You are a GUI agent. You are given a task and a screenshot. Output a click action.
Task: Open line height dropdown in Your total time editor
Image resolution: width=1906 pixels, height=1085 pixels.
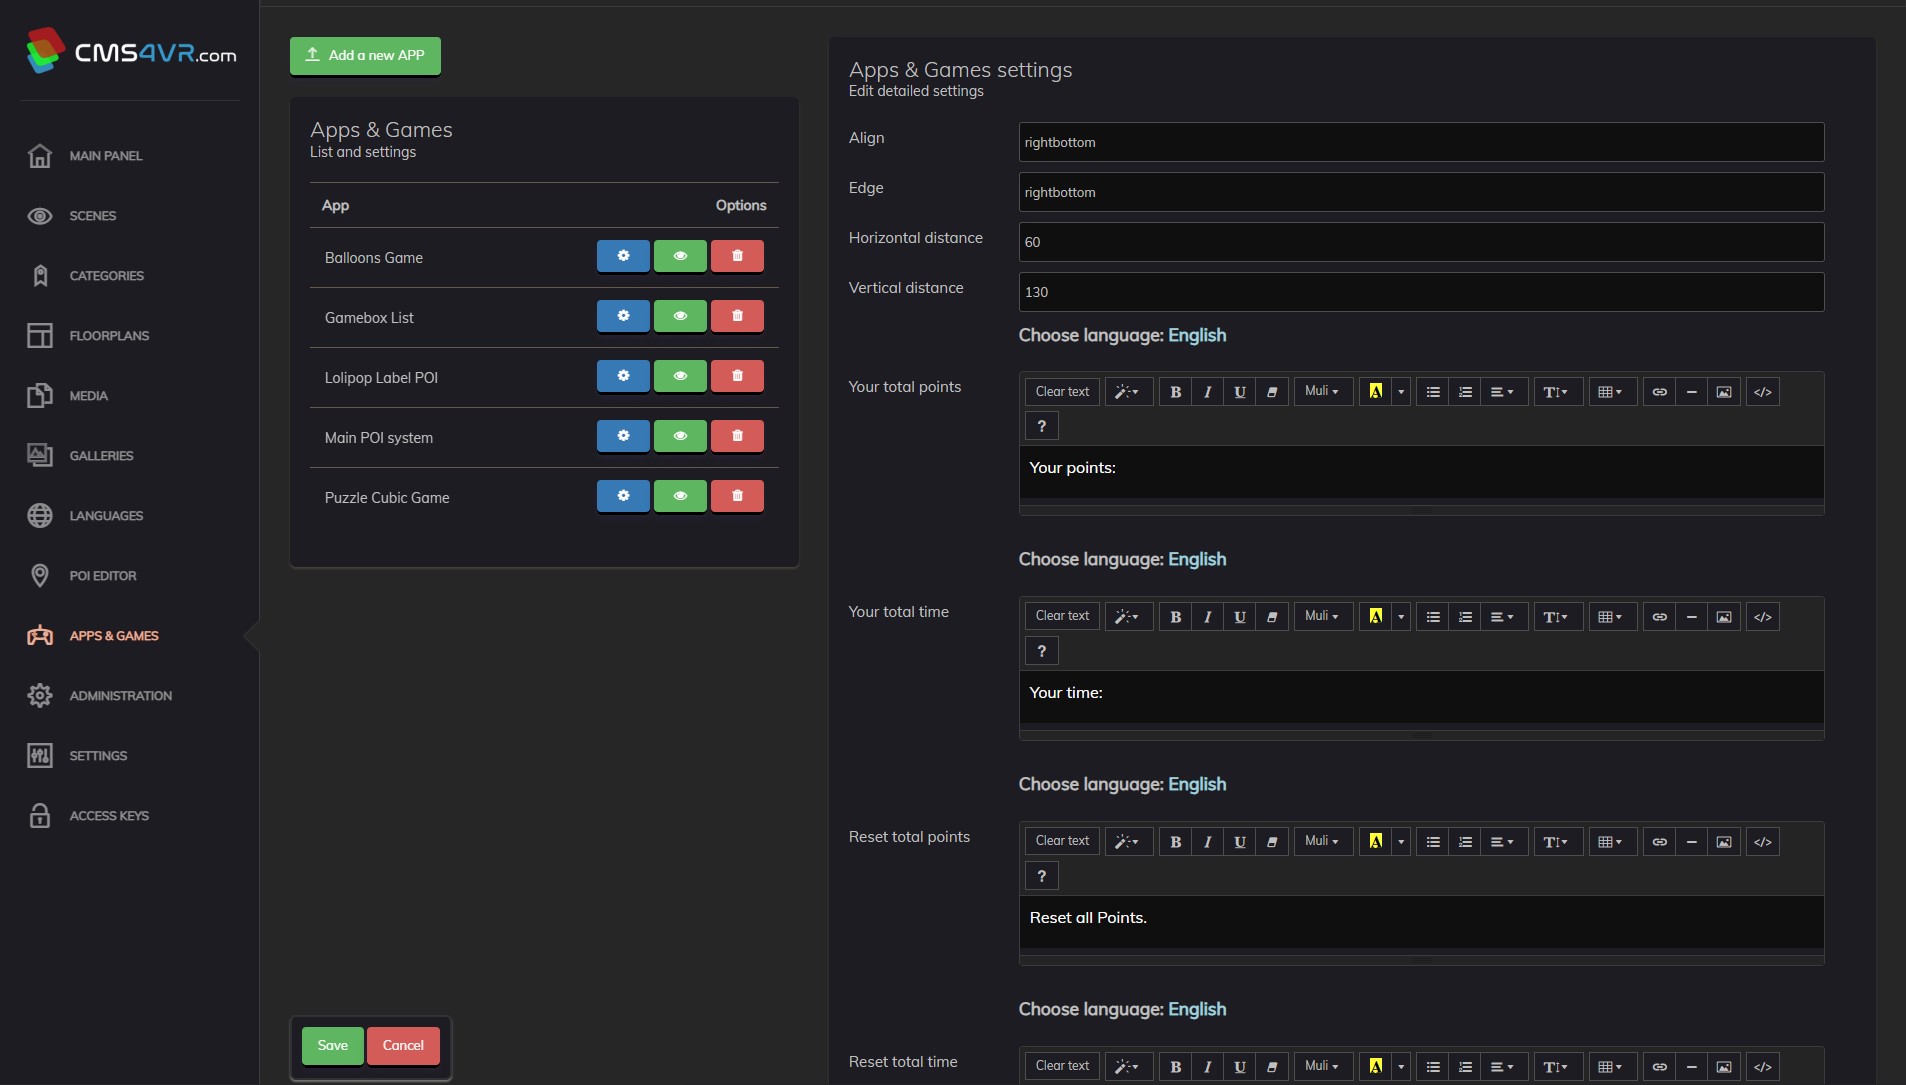1556,617
